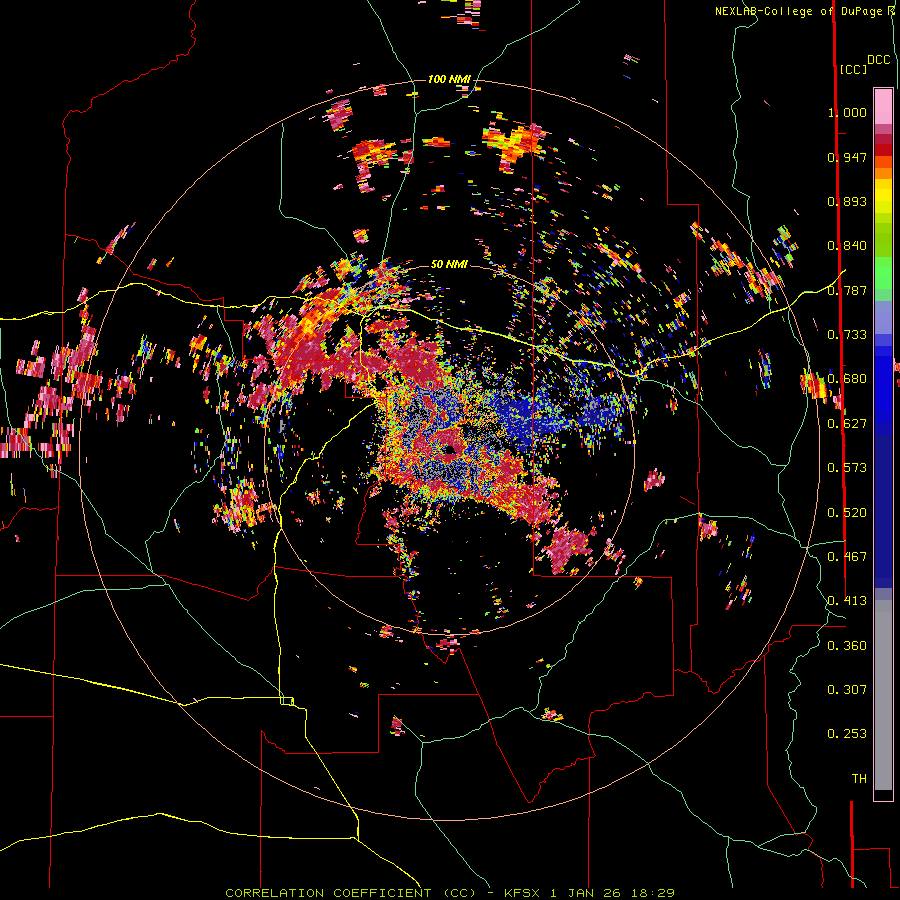
Task: Click the 0.467 scale value
Action: point(847,556)
